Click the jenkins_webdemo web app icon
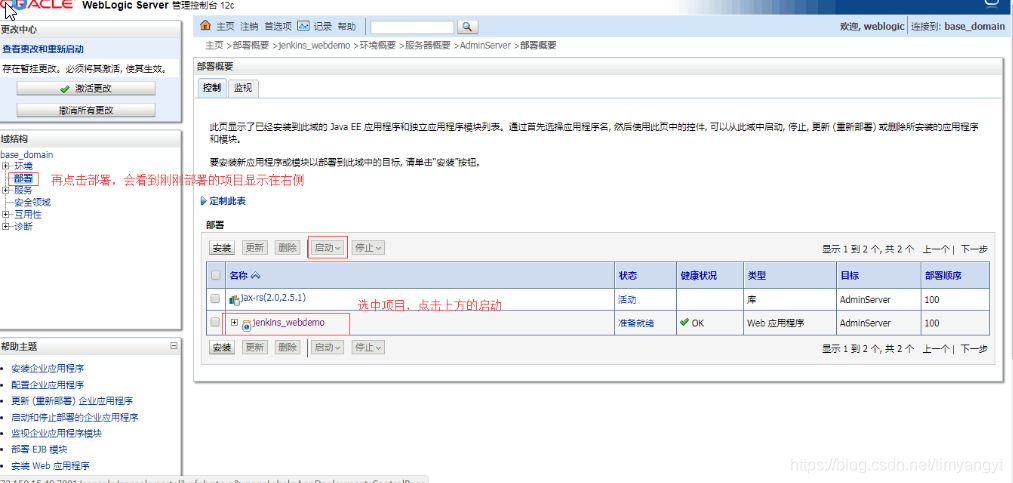The width and height of the screenshot is (1013, 483). coord(246,325)
